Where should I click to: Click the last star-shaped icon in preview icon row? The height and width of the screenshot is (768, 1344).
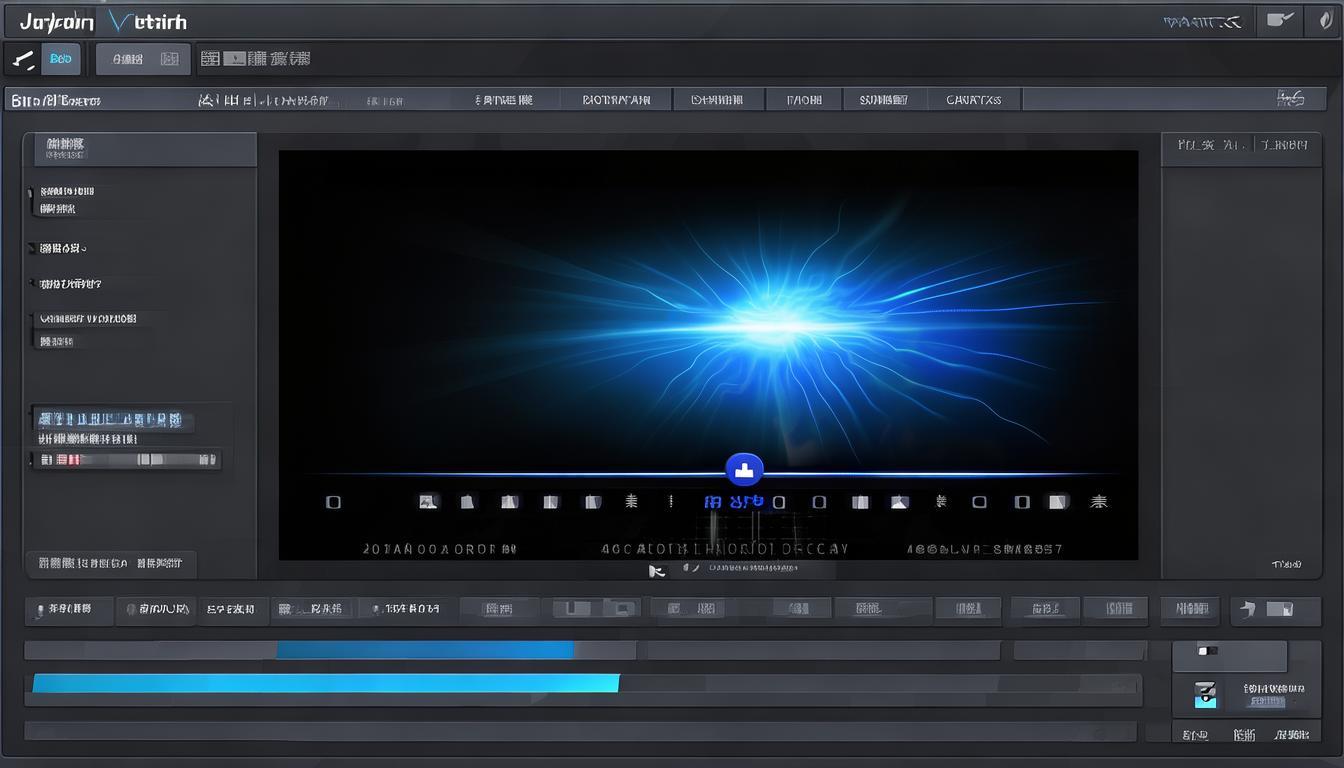[1099, 502]
